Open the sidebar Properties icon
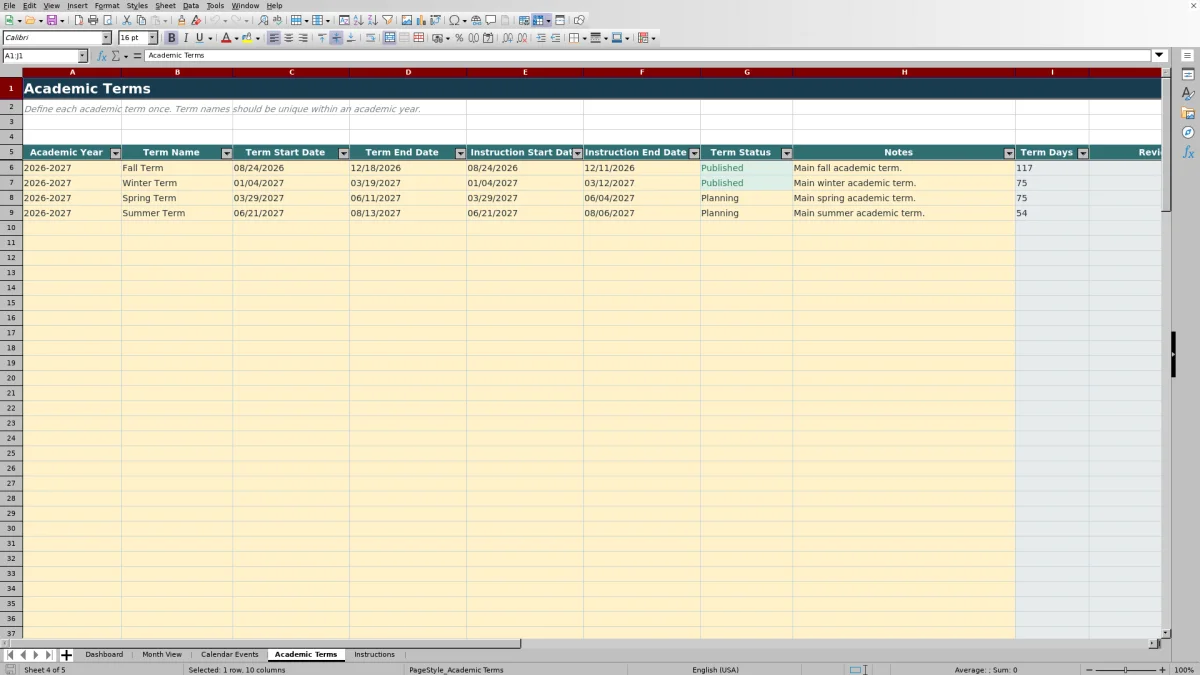1200x675 pixels. (1188, 75)
